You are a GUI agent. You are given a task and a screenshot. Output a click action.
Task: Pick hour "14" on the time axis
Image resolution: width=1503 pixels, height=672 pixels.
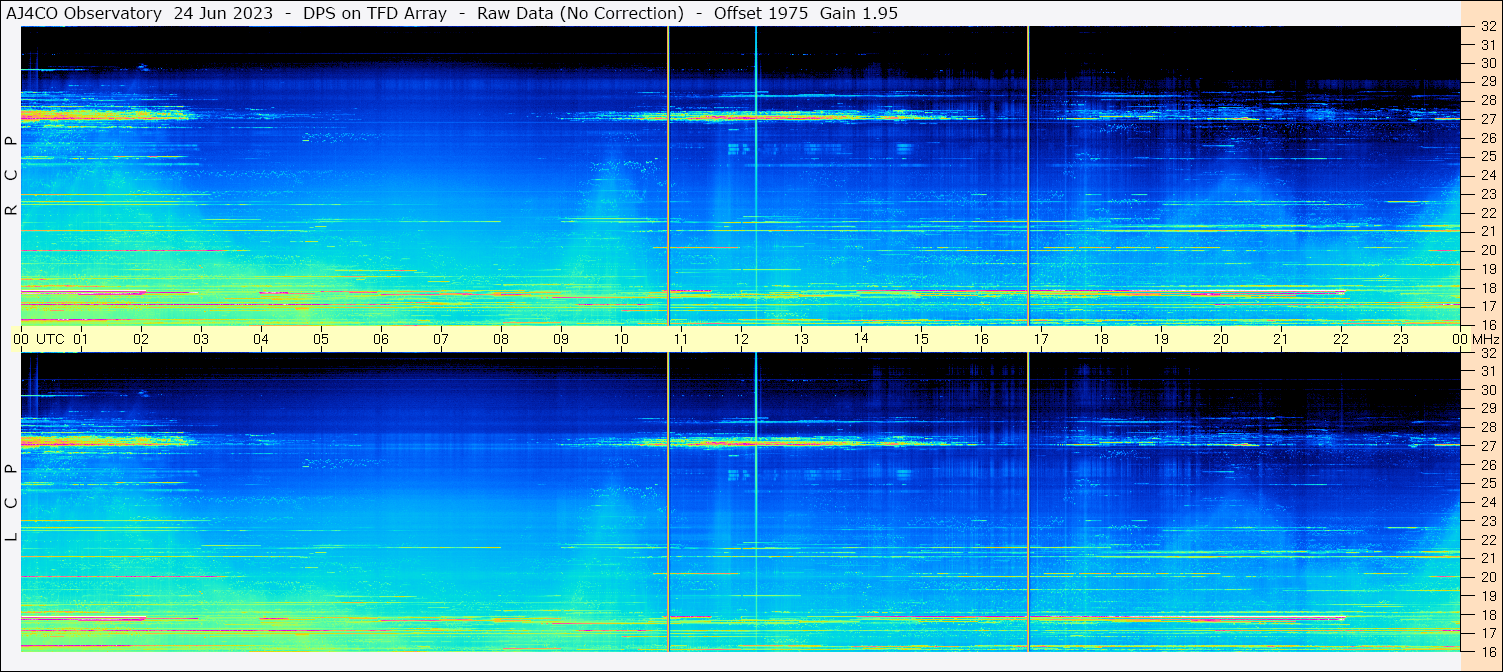(x=861, y=338)
